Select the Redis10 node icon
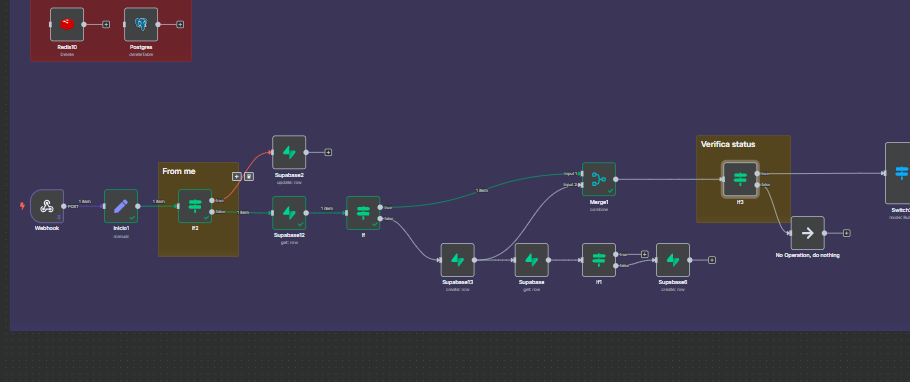The width and height of the screenshot is (910, 382). [x=67, y=24]
